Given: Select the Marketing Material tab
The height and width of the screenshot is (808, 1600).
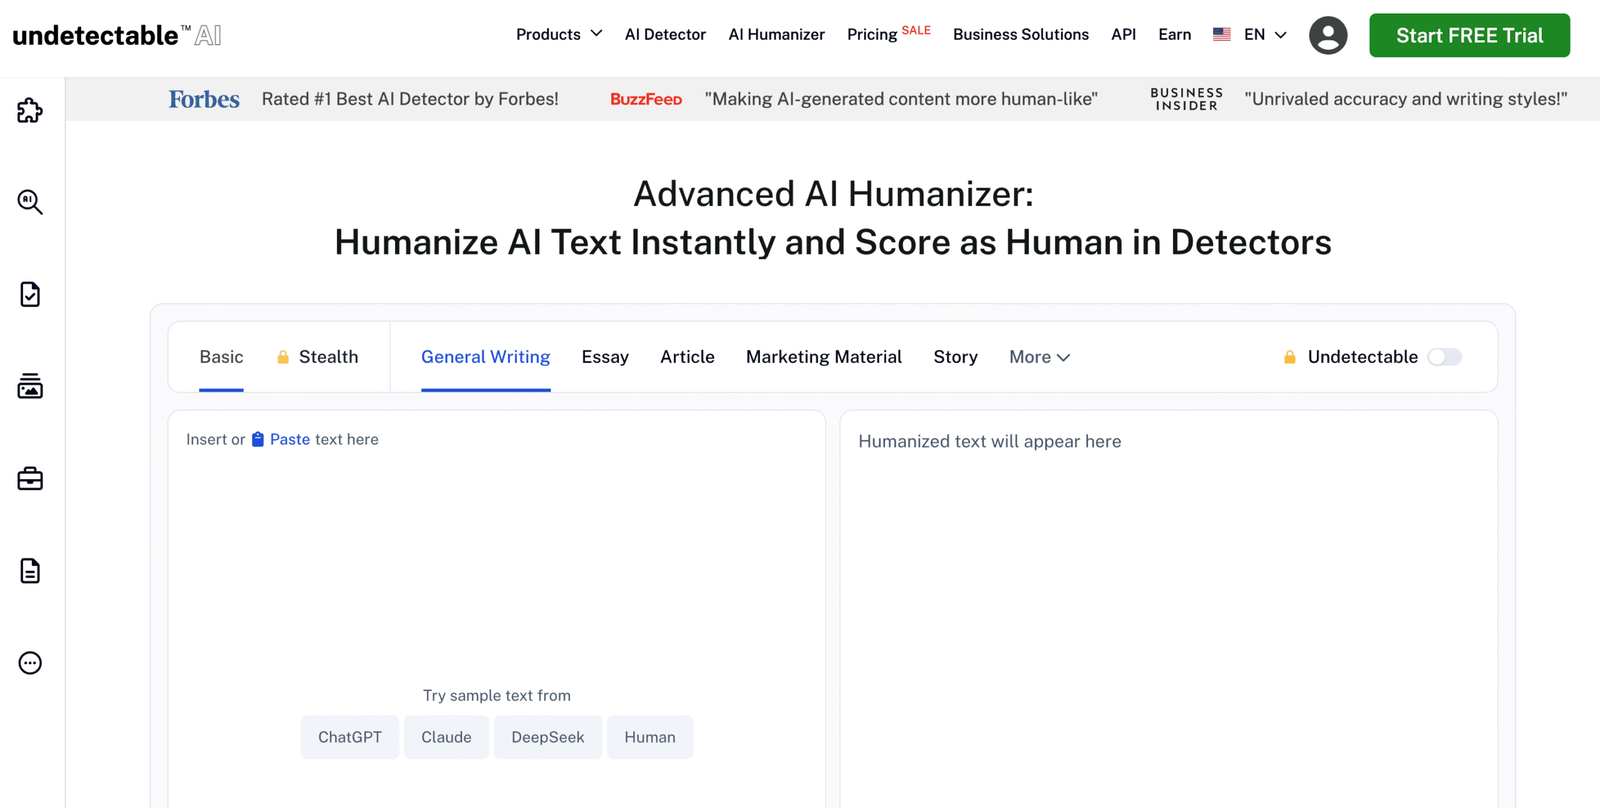Looking at the screenshot, I should (x=824, y=357).
